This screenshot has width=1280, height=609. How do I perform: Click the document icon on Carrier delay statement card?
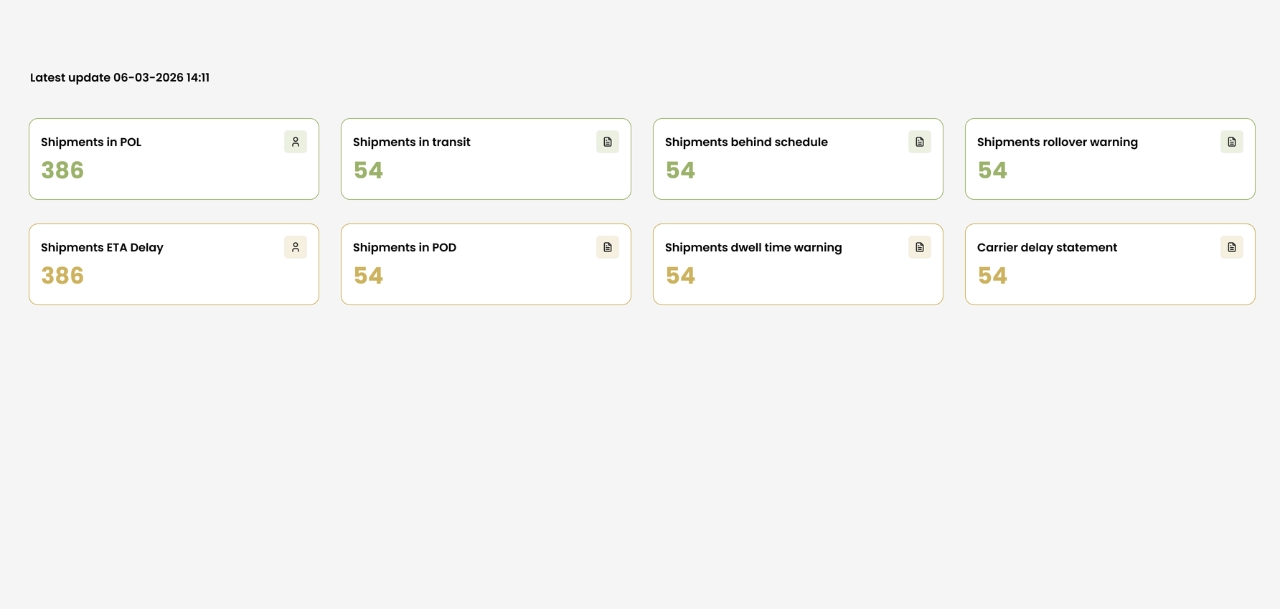point(1231,247)
